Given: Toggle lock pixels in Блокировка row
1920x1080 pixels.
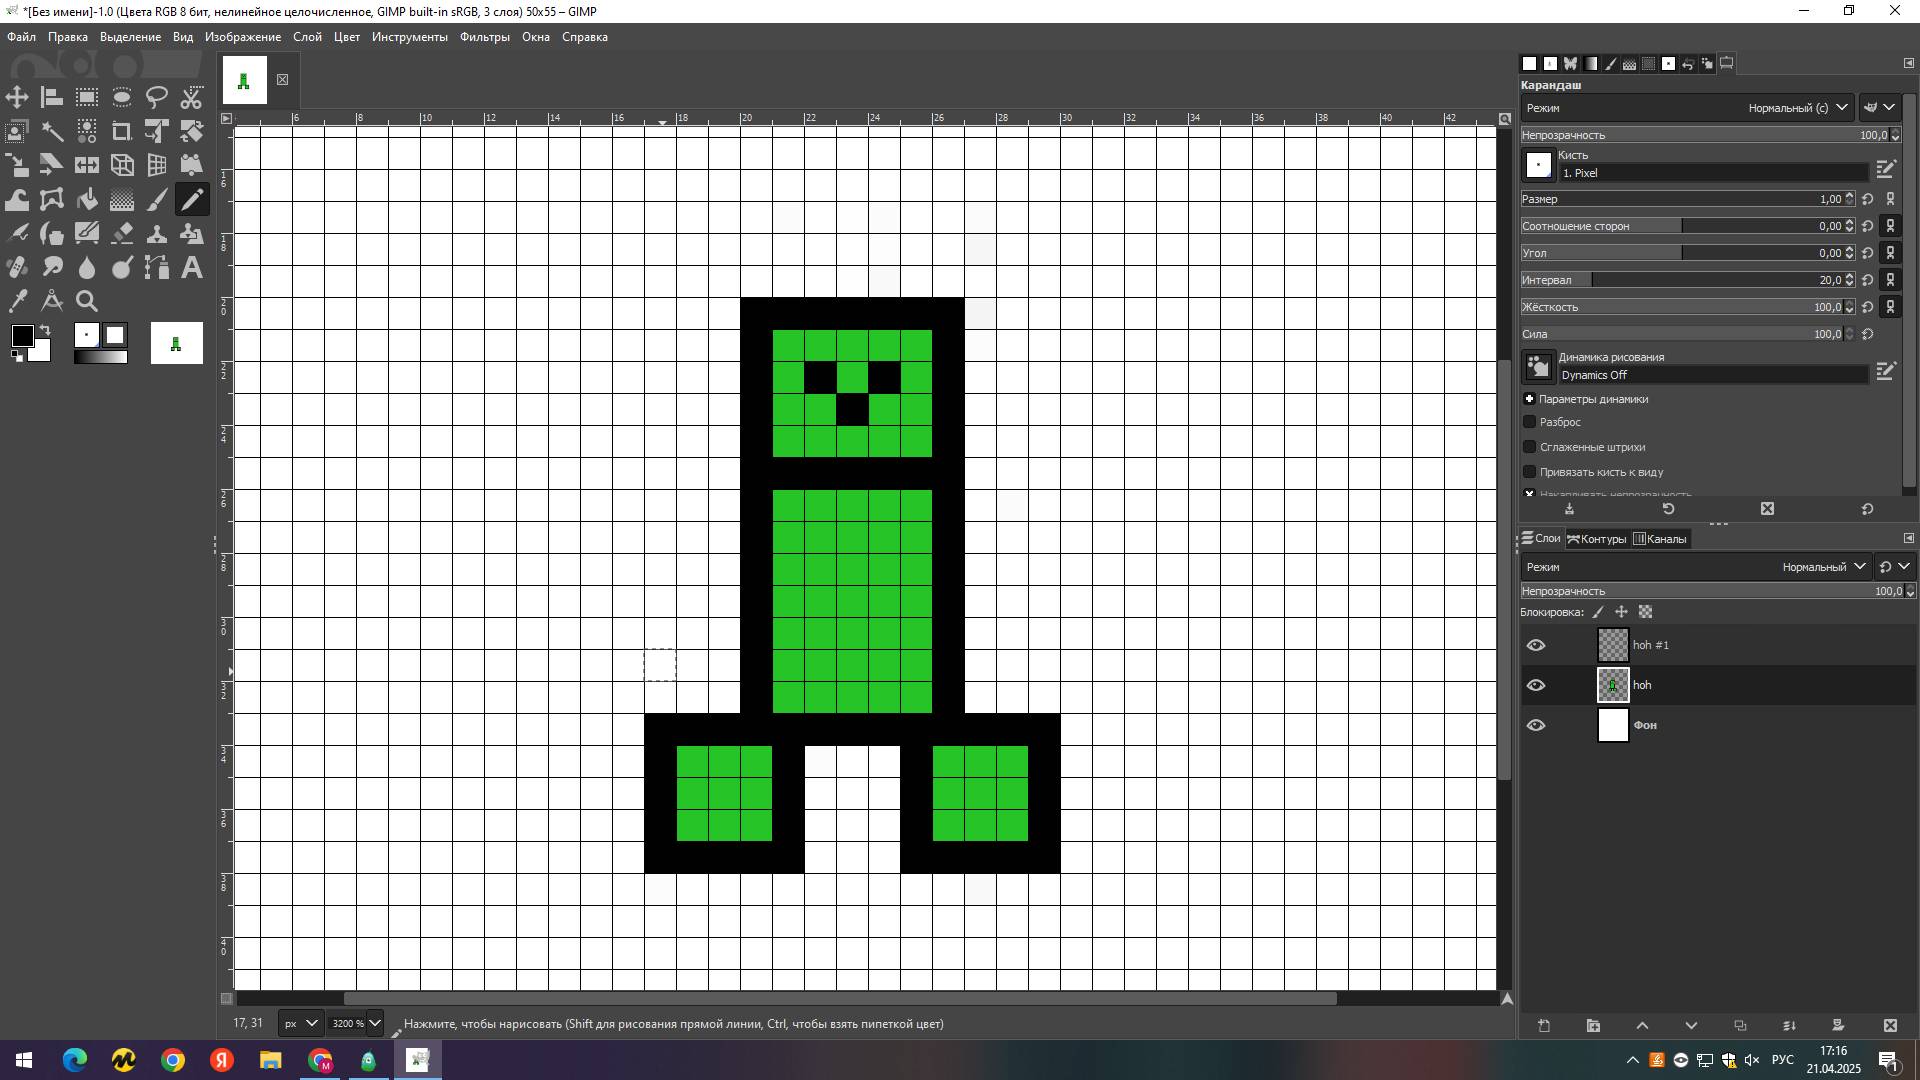Looking at the screenshot, I should tap(1598, 612).
